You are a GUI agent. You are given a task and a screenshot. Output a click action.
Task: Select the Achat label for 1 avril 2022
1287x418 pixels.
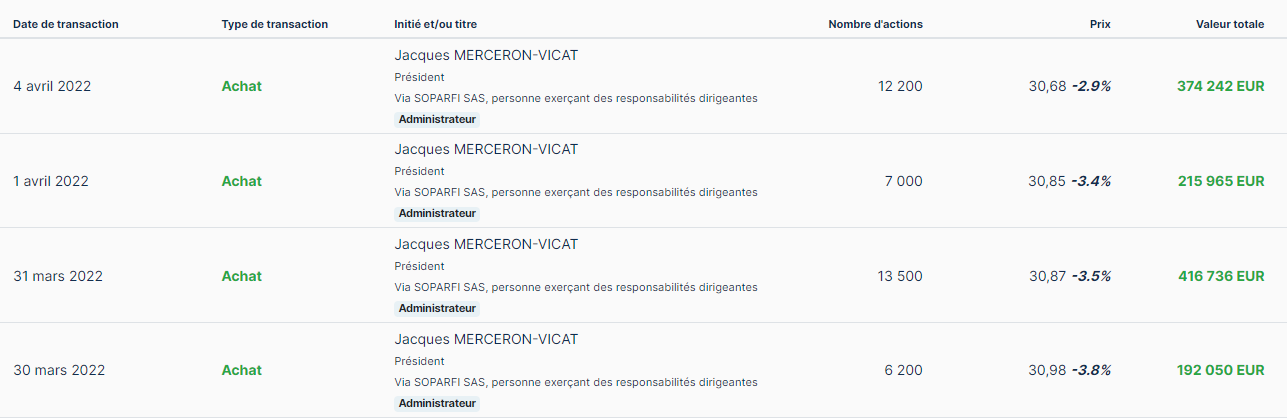click(x=241, y=181)
